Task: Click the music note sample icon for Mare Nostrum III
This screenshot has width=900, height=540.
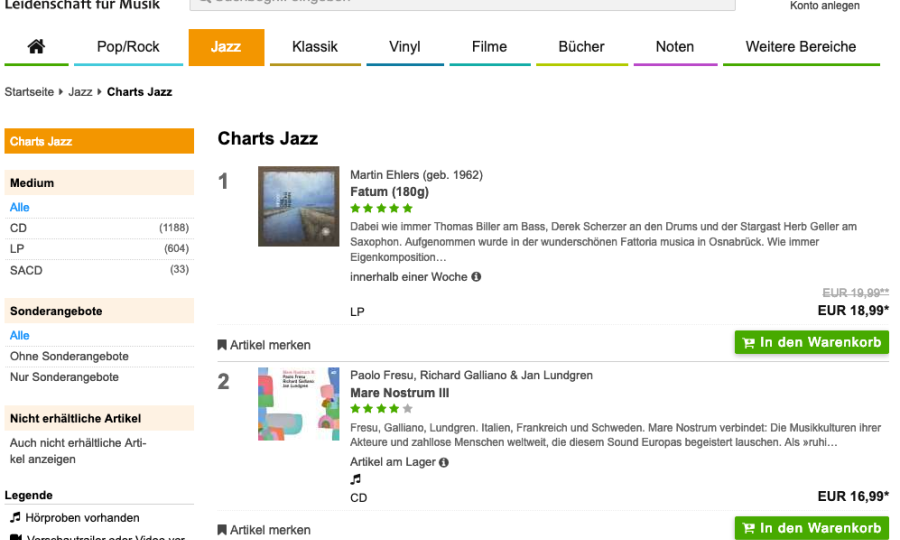Action: (355, 480)
